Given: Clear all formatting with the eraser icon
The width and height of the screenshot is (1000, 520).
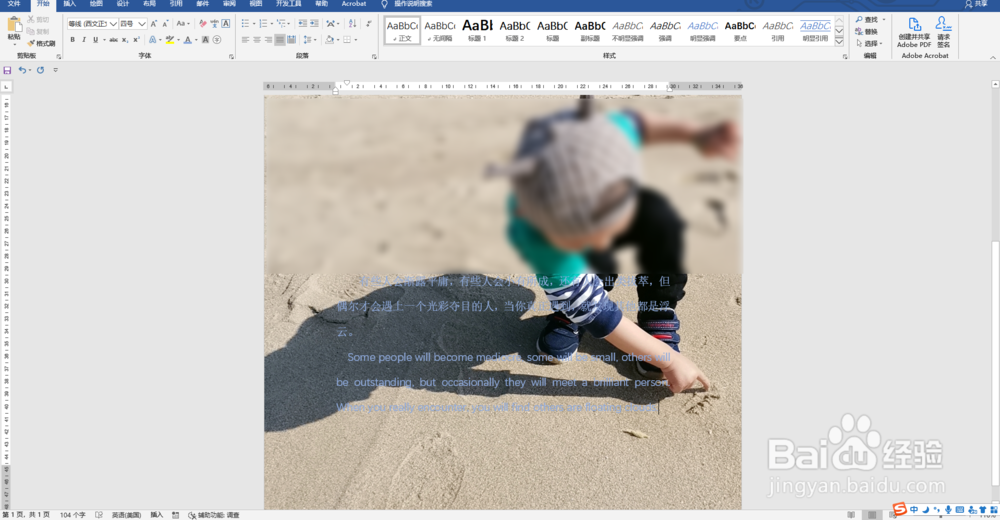Looking at the screenshot, I should coord(203,24).
